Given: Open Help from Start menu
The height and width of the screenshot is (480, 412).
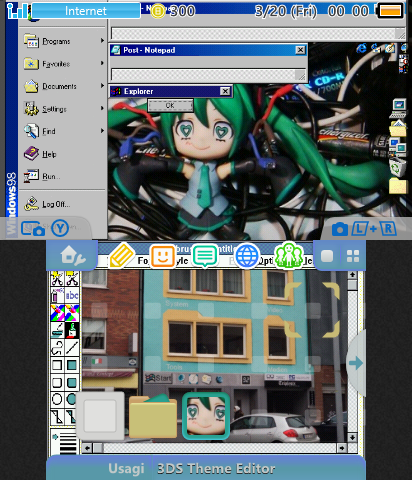Looking at the screenshot, I should point(63,154).
